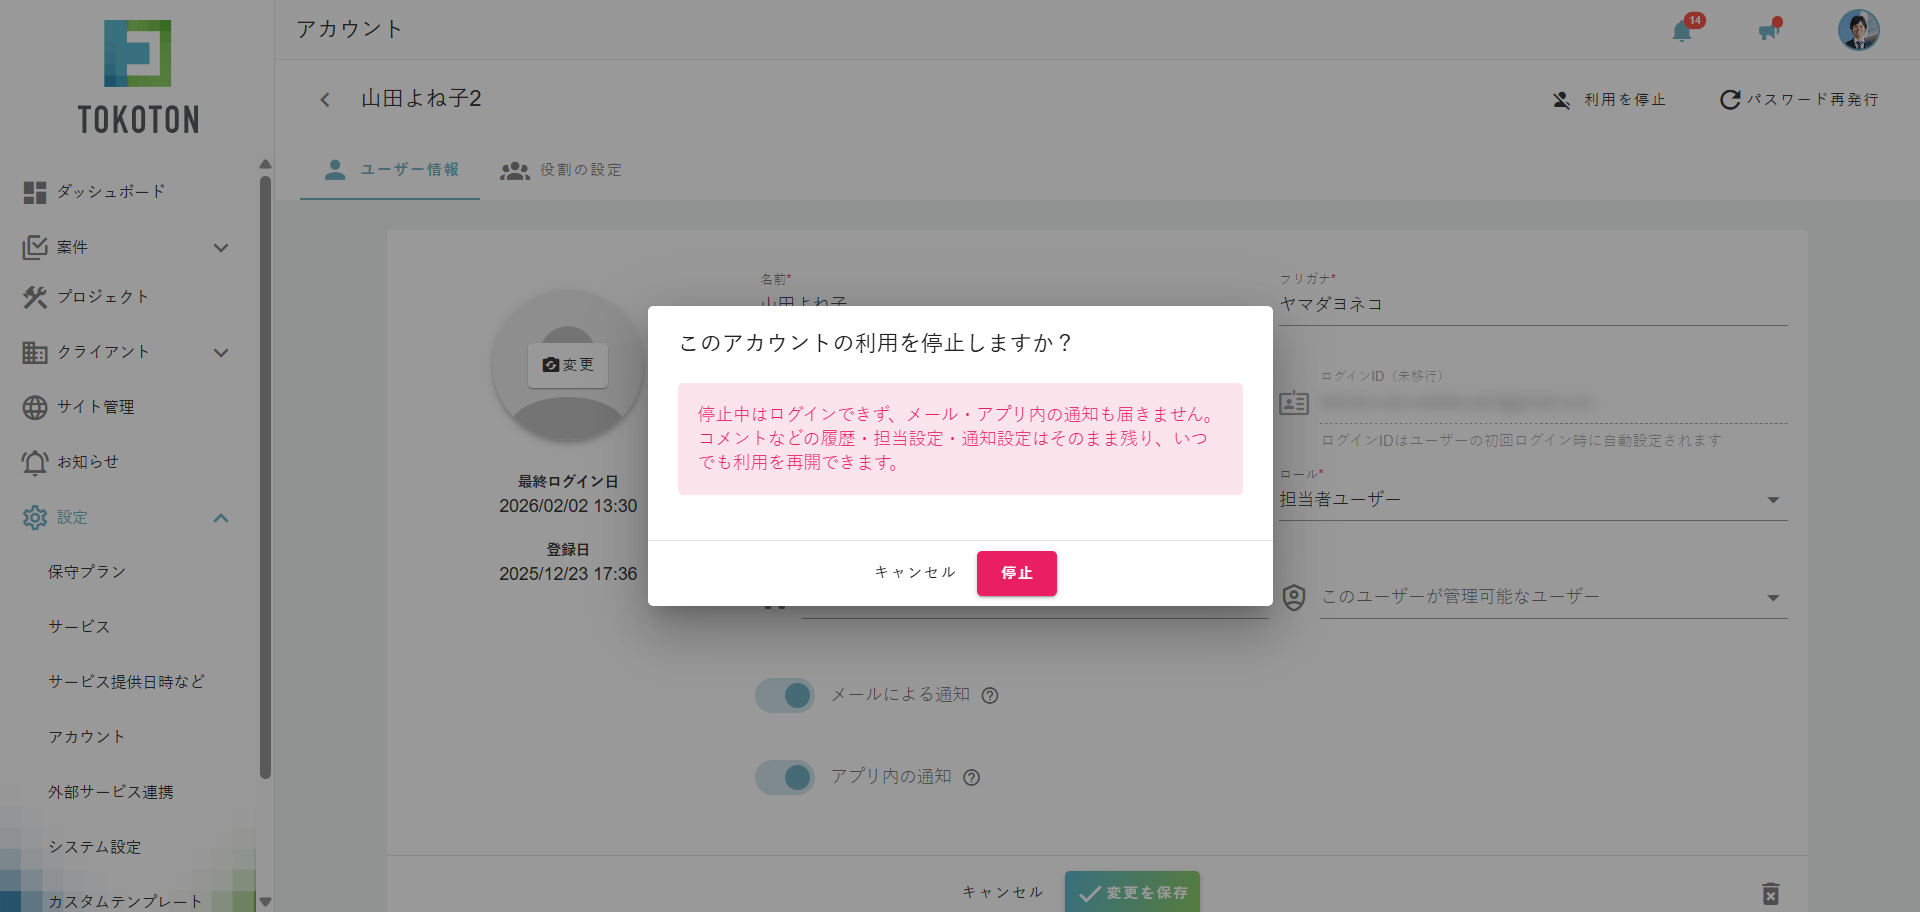Confirm with the red 停止 button
Screen dimensions: 1920x912
click(x=1016, y=573)
